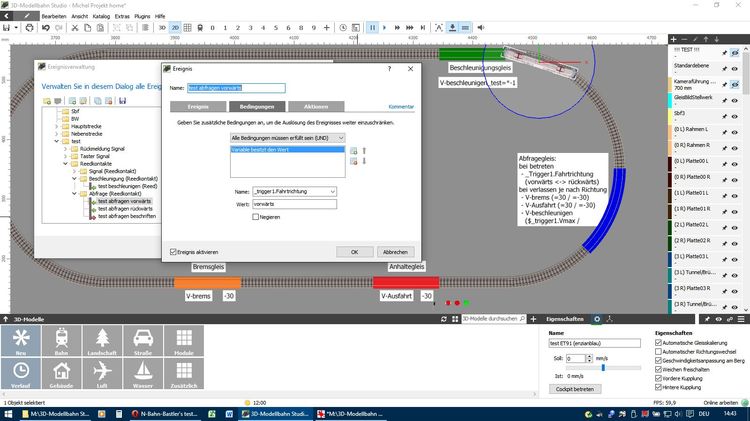
Task: Open the Bearbeiten menu
Action: [x=54, y=16]
